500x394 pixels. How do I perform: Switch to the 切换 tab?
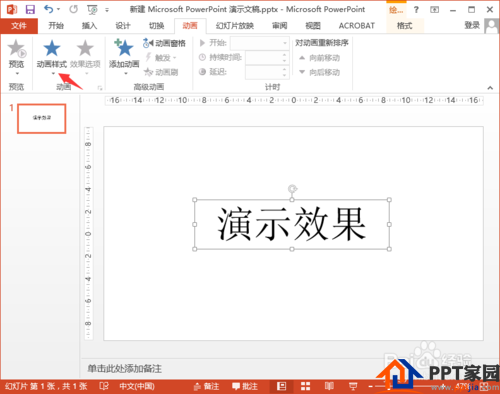pyautogui.click(x=156, y=26)
